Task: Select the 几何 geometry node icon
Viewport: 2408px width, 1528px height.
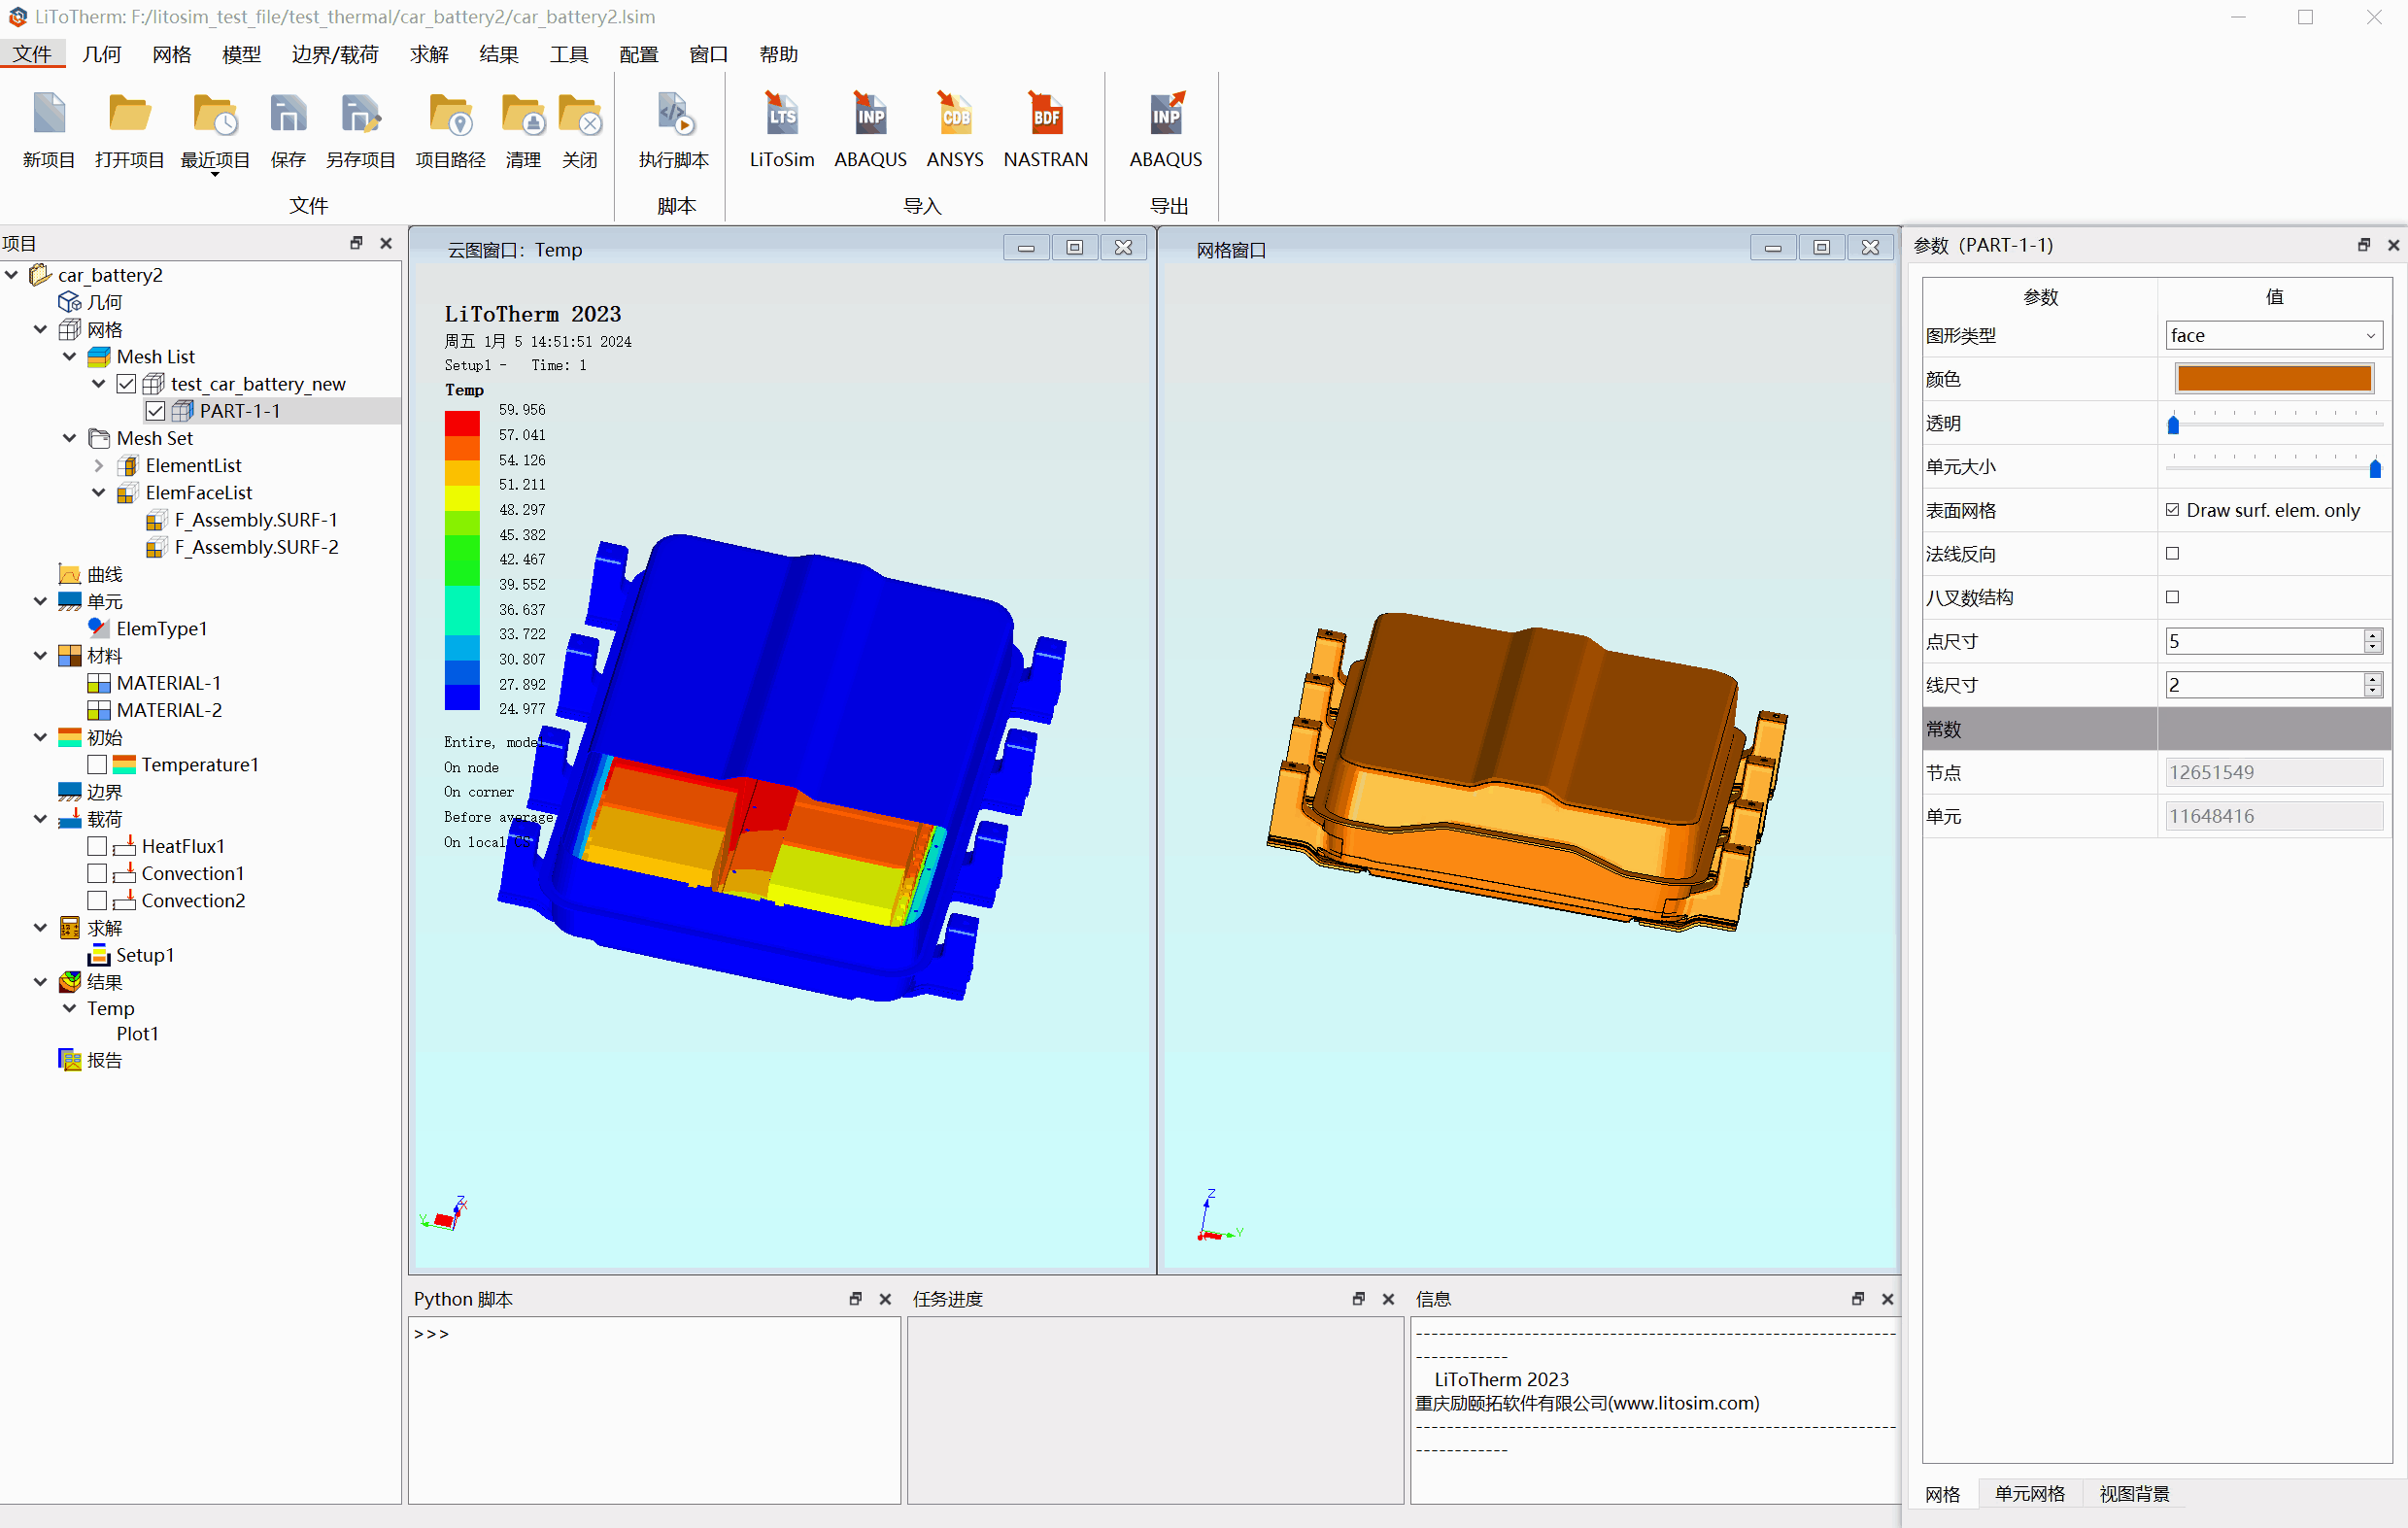Action: tap(69, 302)
